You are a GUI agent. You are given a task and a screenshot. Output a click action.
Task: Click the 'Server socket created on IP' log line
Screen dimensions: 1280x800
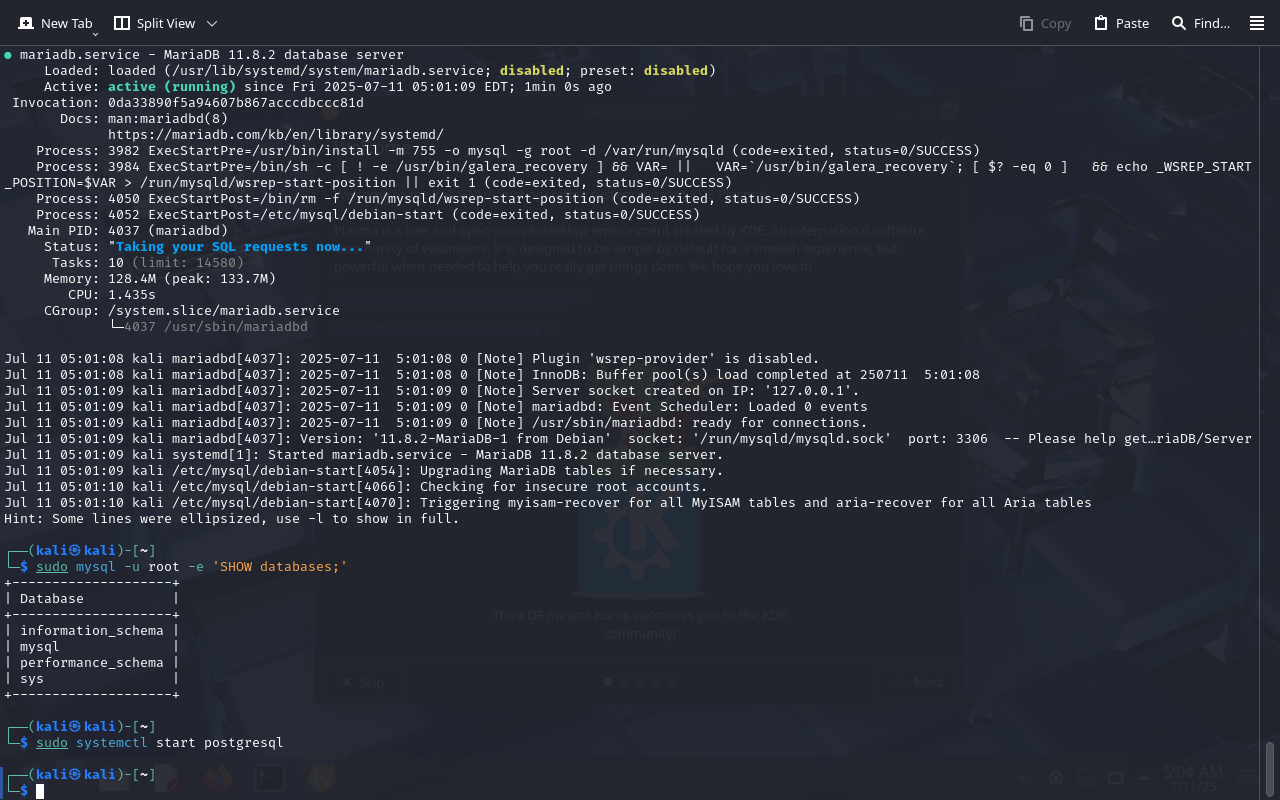pos(432,391)
